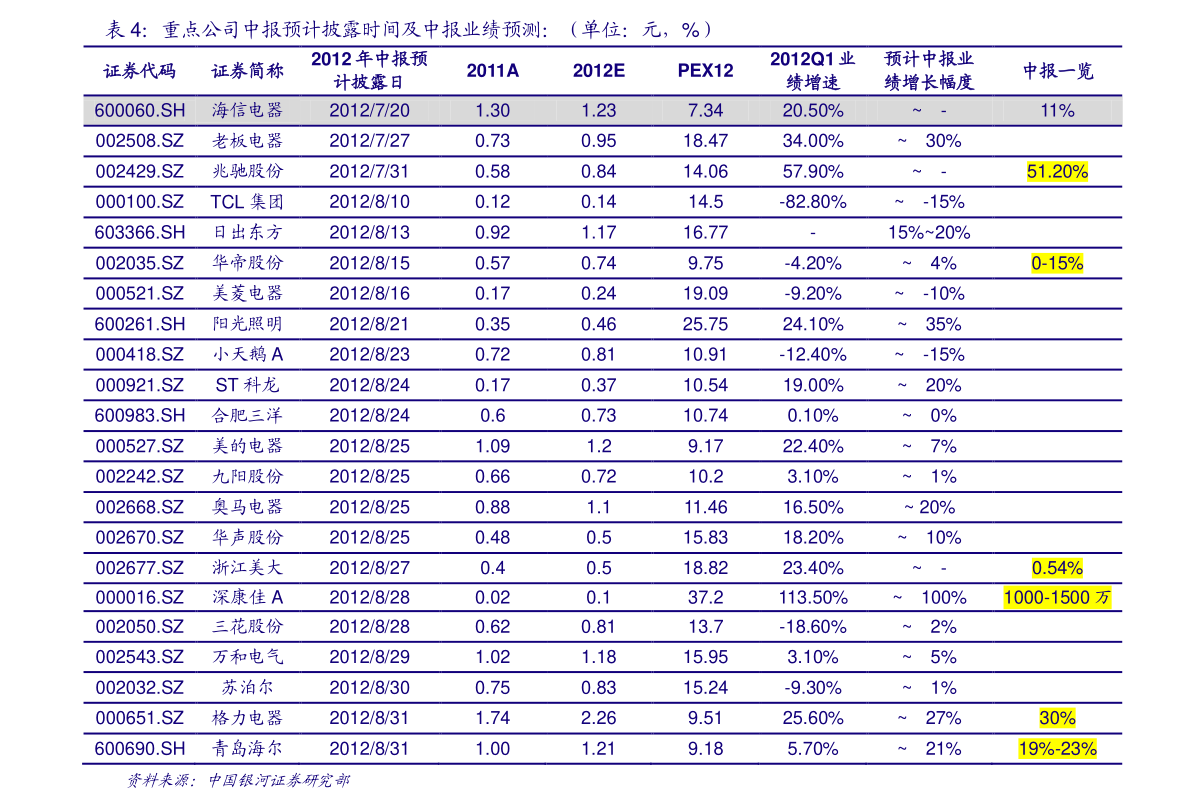Click the 证券代码 column header
Screen dimensions: 1191x808
[140, 72]
